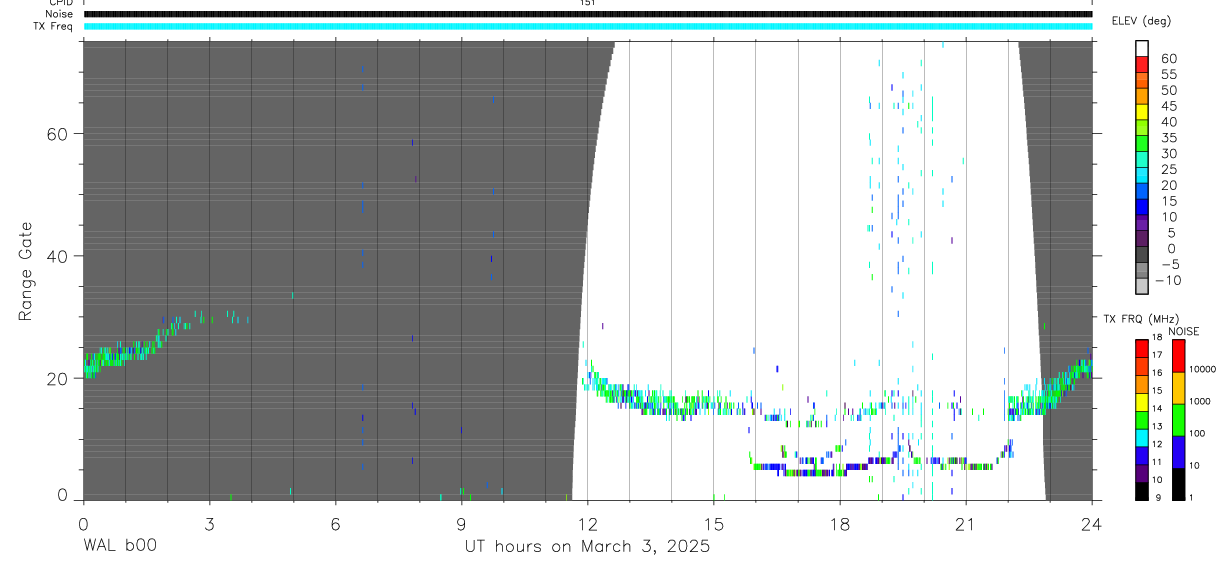This screenshot has width=1228, height=567.
Task: Click the 1000 value in the NOISE legend
Action: [1202, 401]
